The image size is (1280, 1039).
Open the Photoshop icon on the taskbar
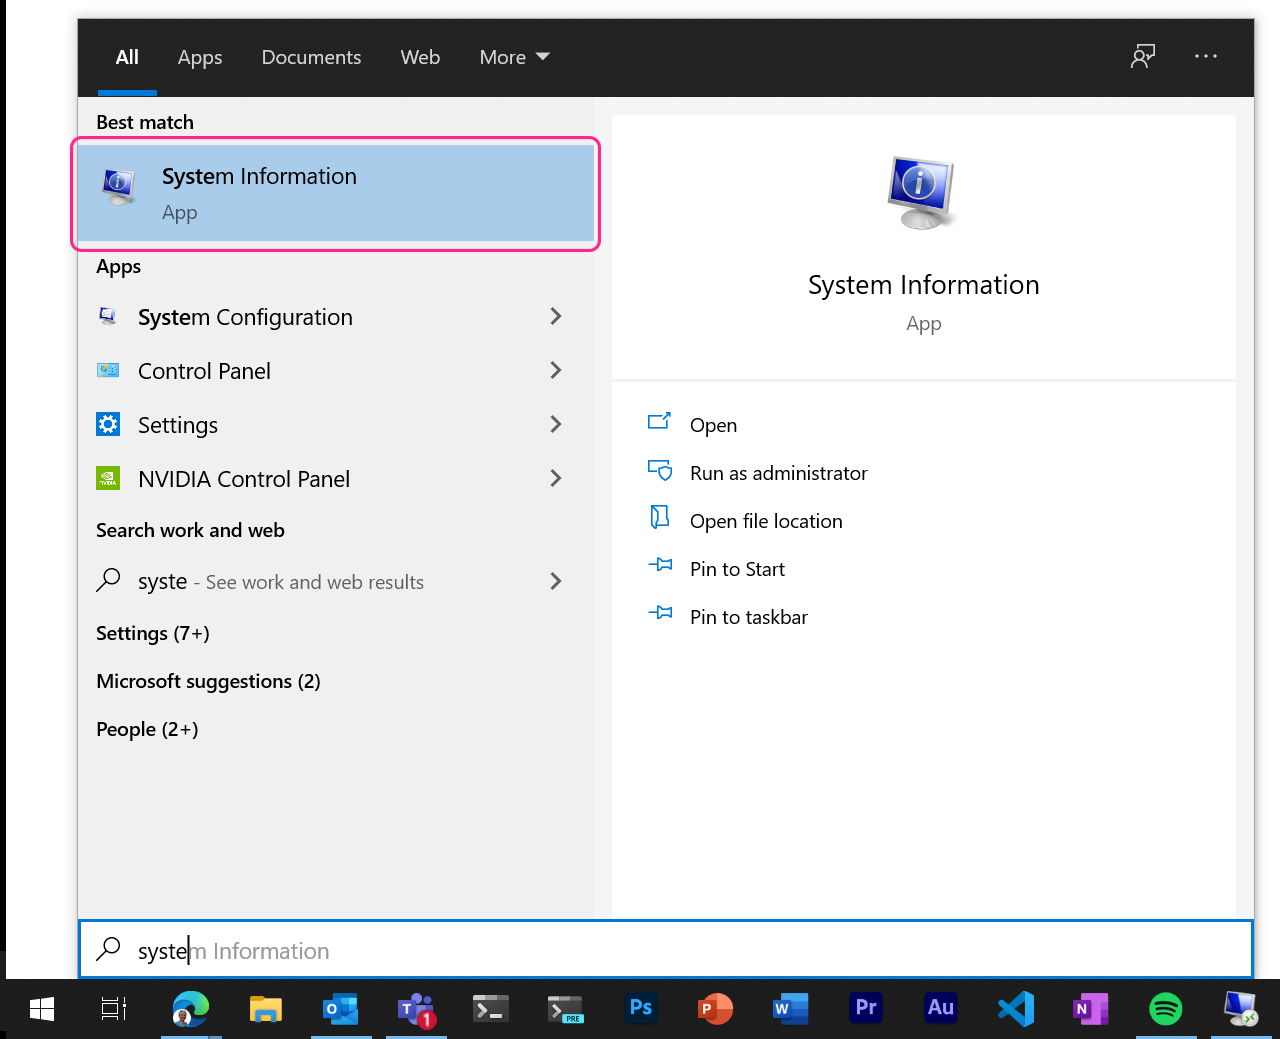click(x=641, y=1009)
